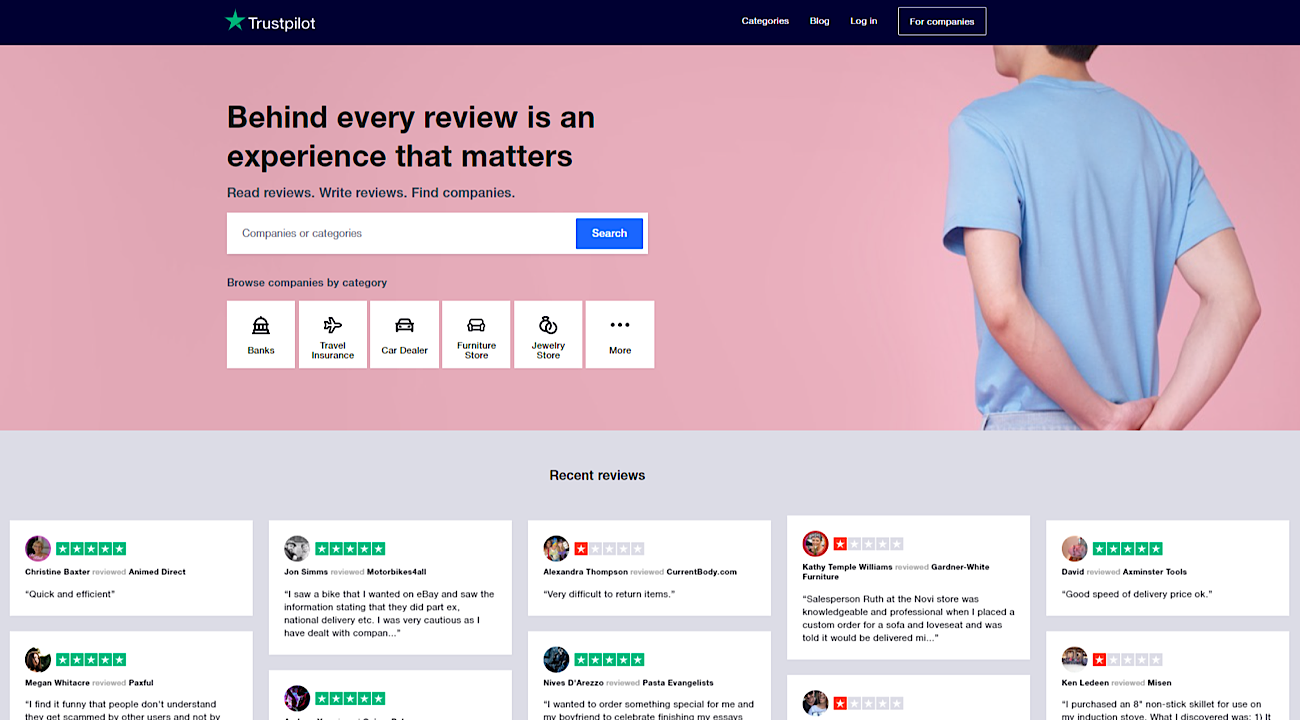Click the "Read reviews. Write reviews. Find companies." tagline
The height and width of the screenshot is (720, 1300).
pos(371,192)
